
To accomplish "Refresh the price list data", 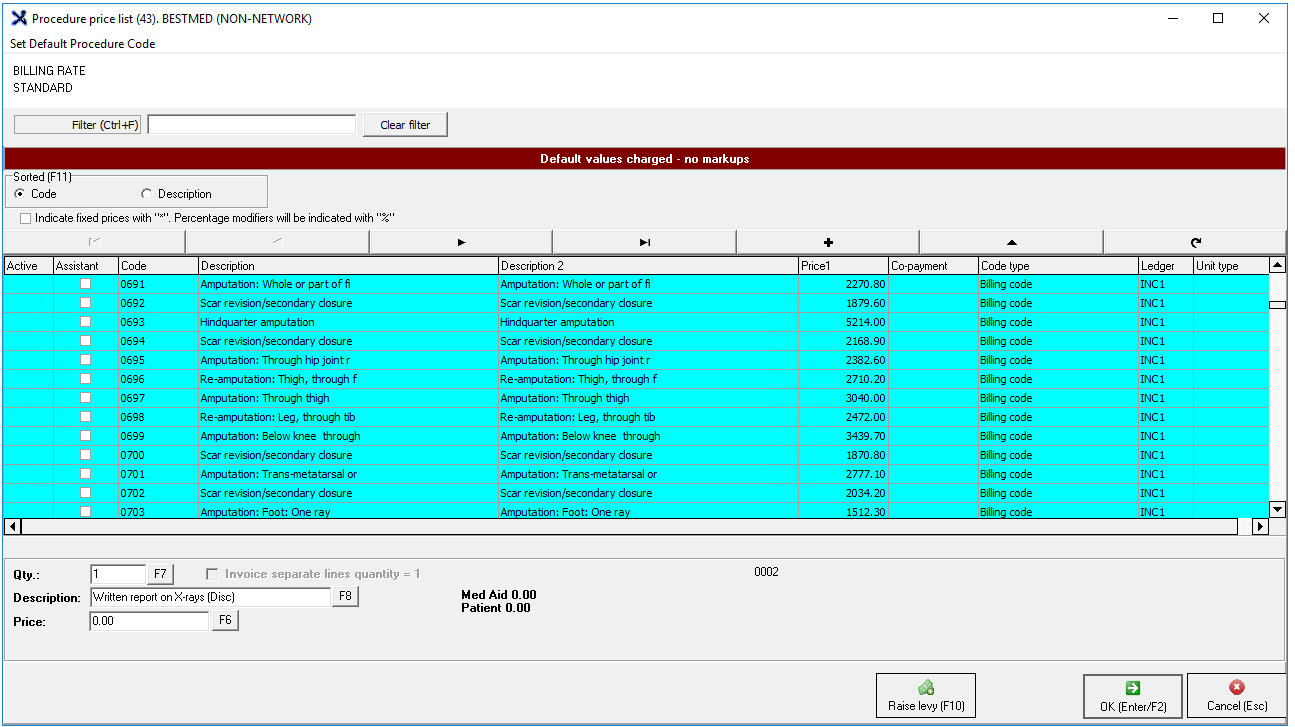I will [x=1195, y=242].
